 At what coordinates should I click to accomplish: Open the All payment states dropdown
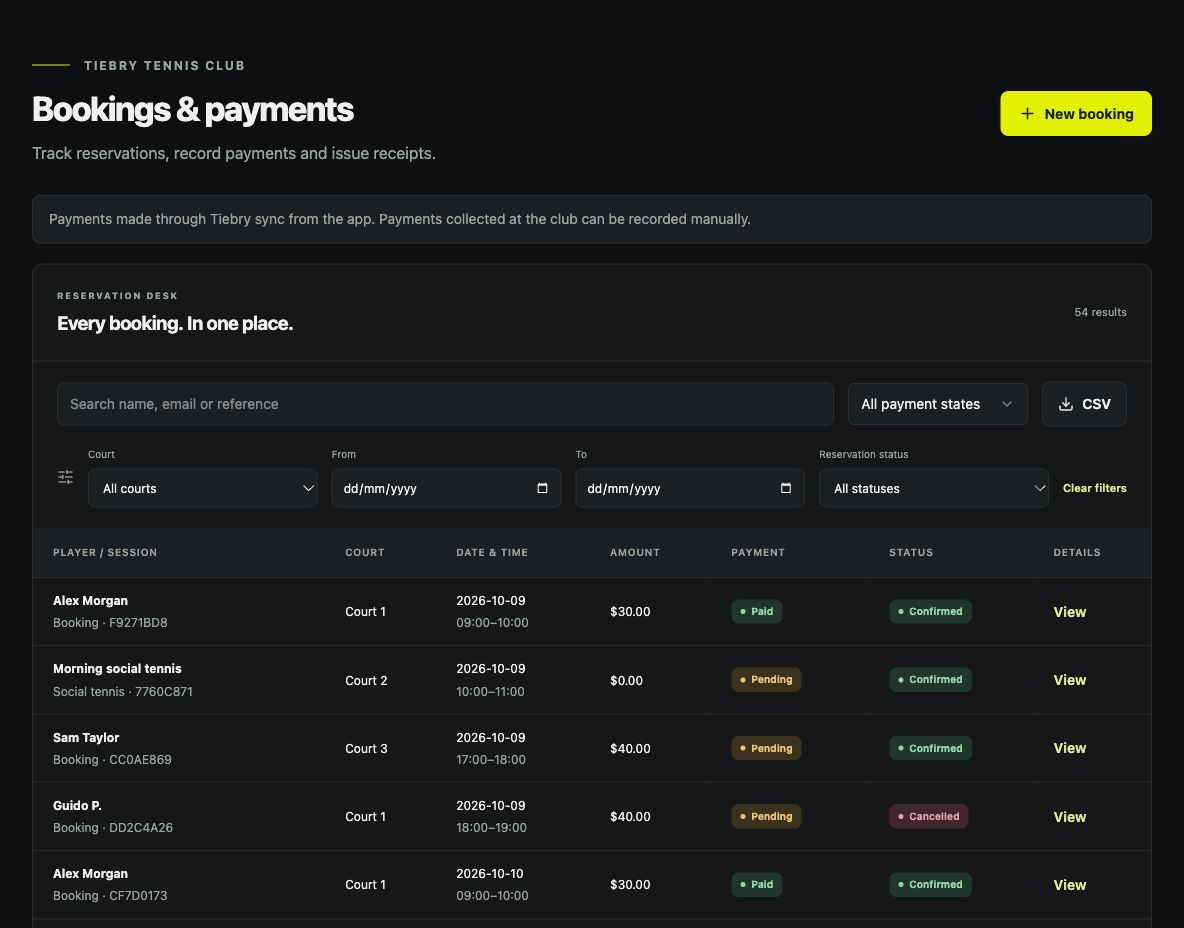[937, 404]
